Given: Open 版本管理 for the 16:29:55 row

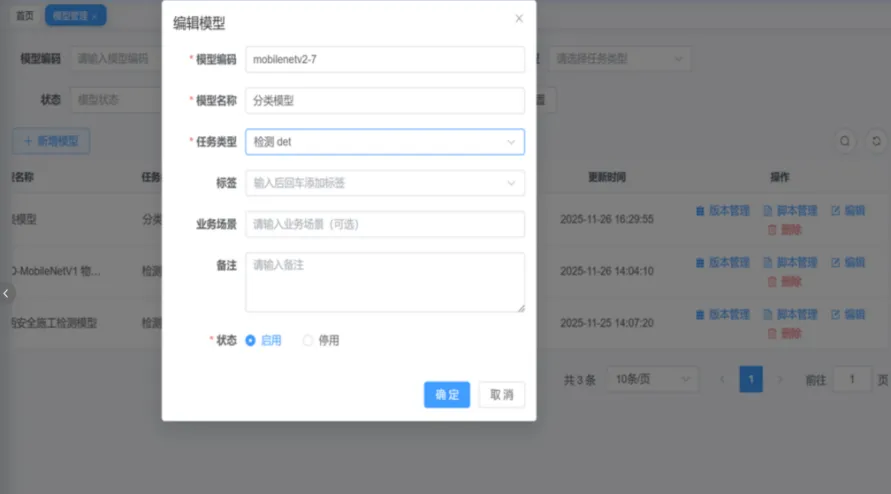Looking at the screenshot, I should coord(723,211).
